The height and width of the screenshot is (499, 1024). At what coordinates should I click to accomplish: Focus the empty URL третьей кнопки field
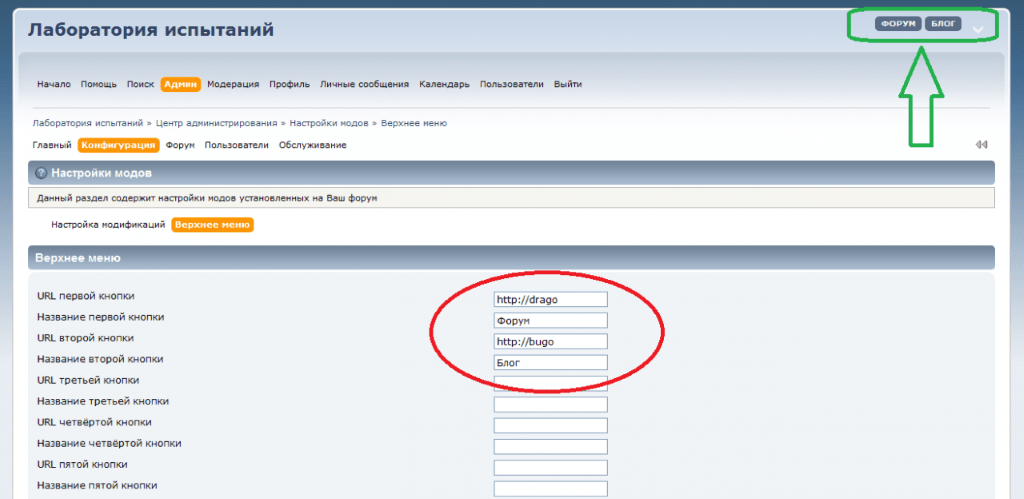[x=550, y=383]
